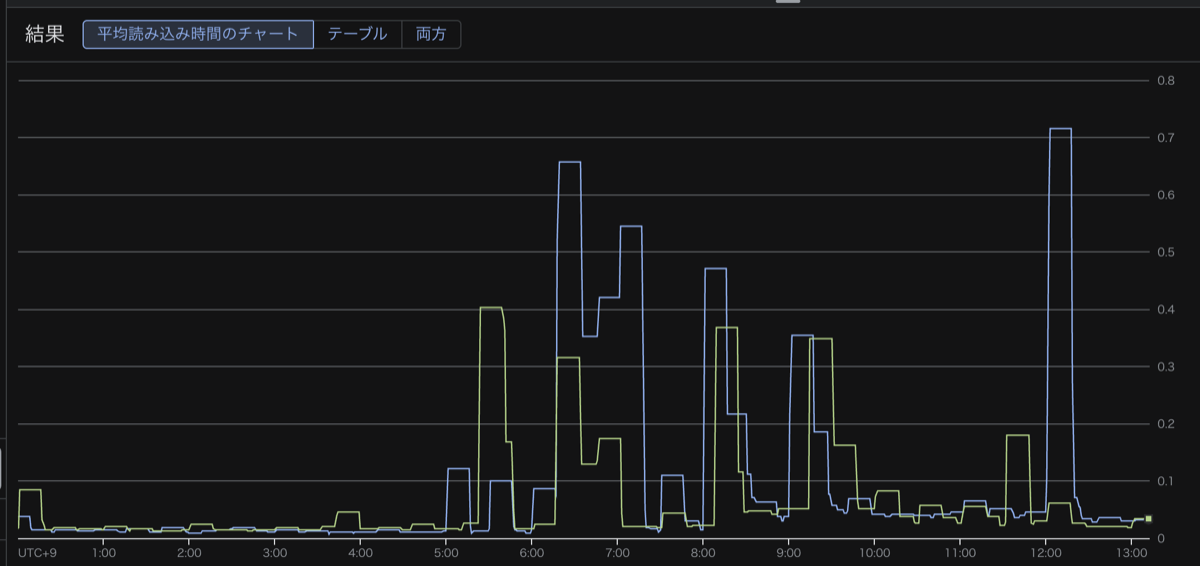Click the green peak plateau near 5:30

[x=491, y=308]
